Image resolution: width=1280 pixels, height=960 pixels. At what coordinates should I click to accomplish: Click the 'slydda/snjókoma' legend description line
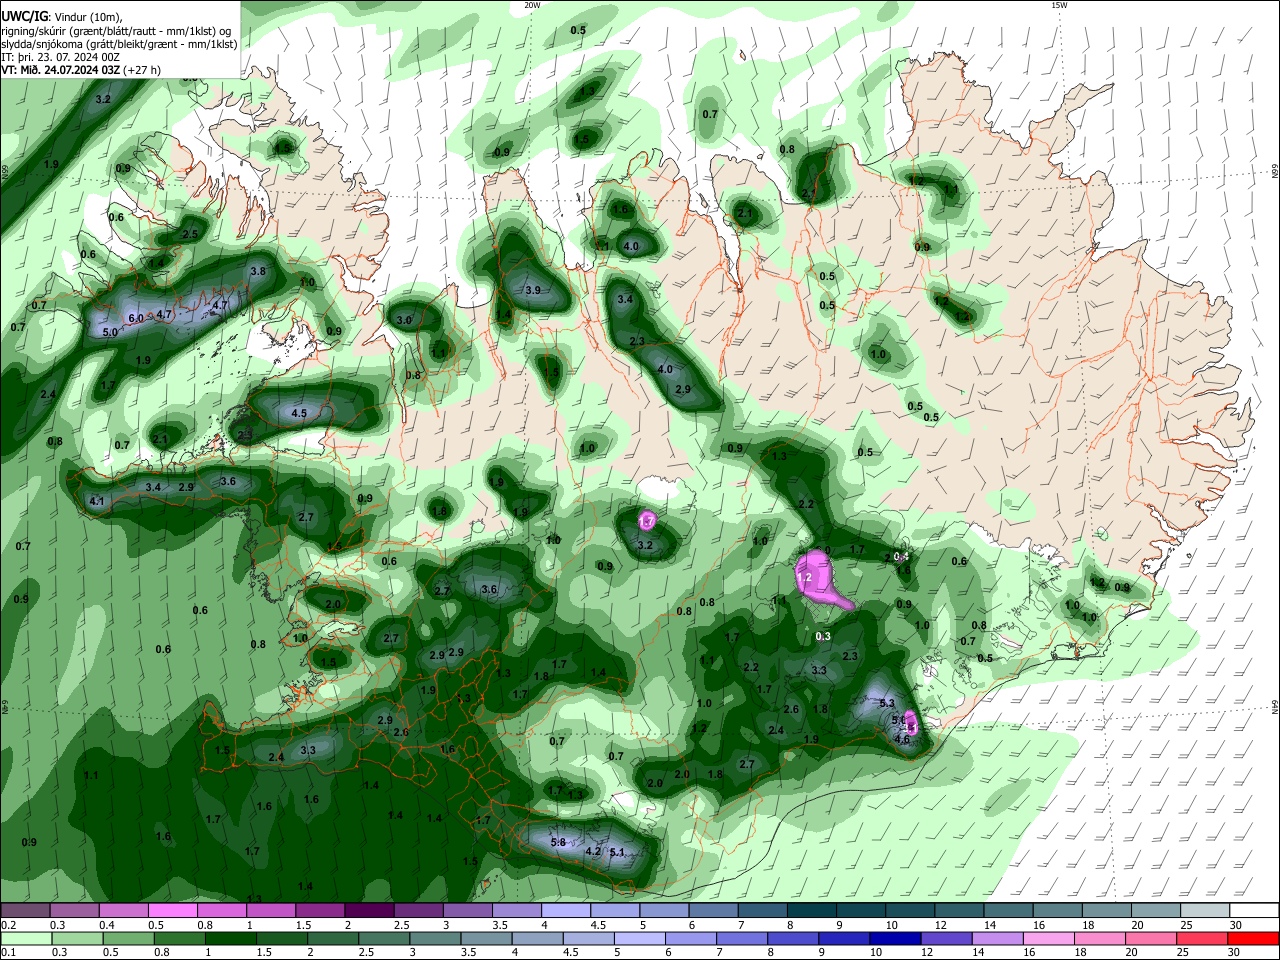[119, 44]
